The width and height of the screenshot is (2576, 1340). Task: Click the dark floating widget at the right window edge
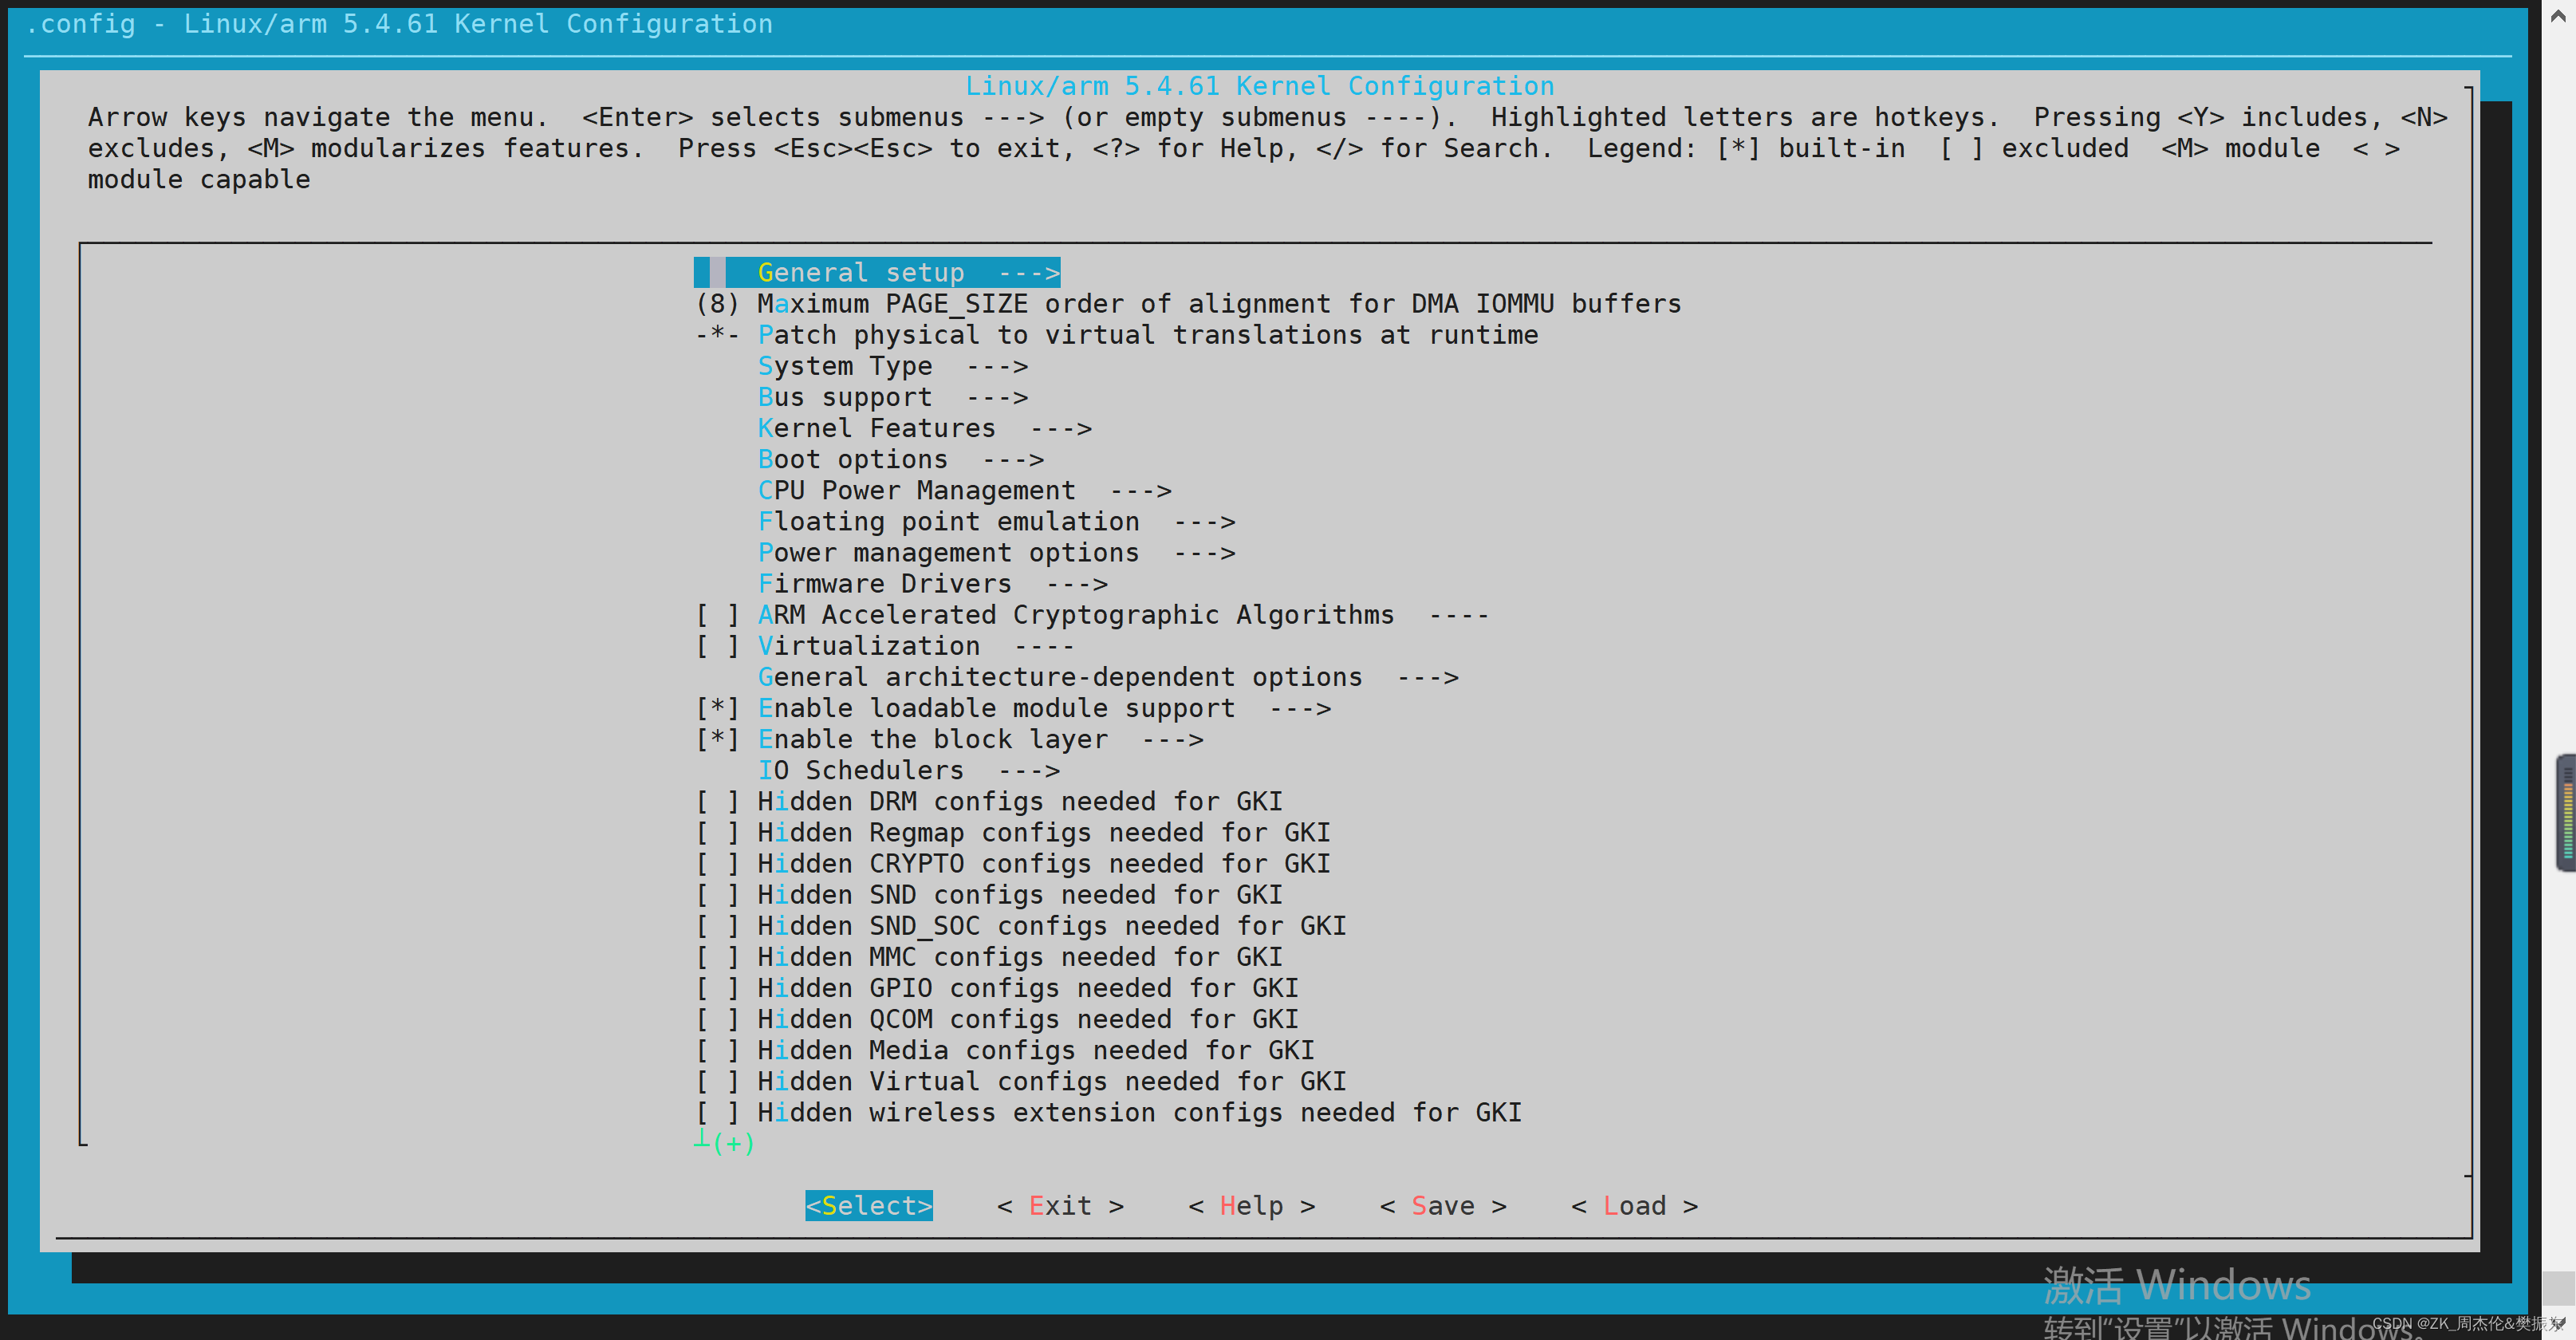click(x=2566, y=812)
